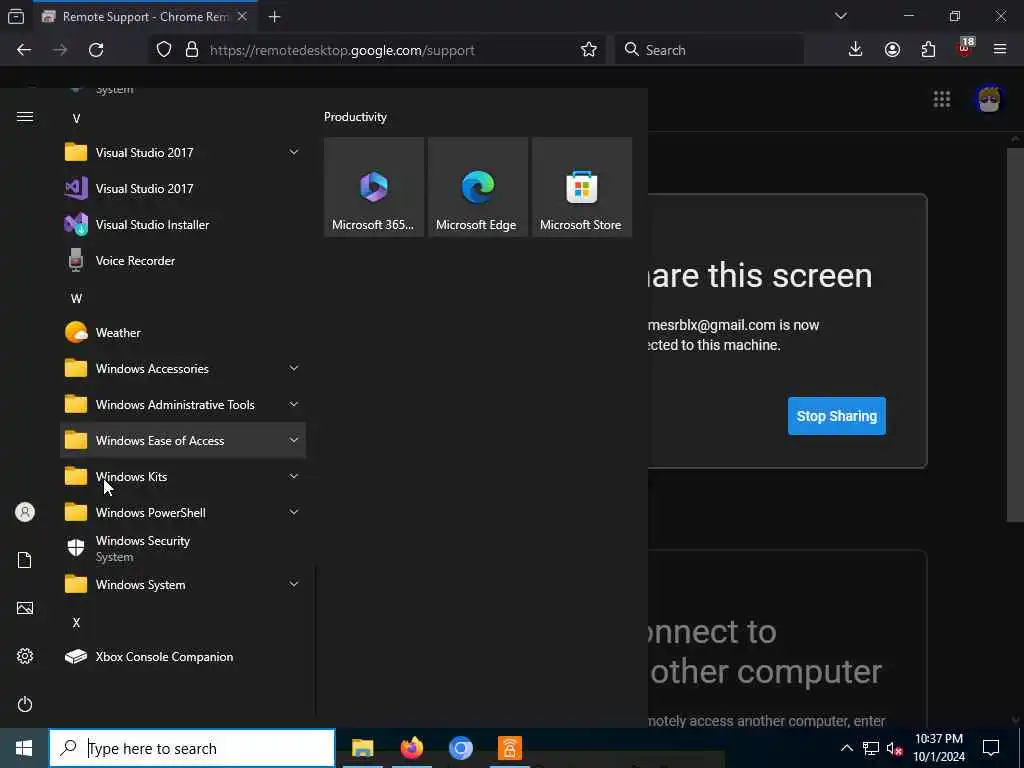Show tracking protection shield info

click(164, 50)
